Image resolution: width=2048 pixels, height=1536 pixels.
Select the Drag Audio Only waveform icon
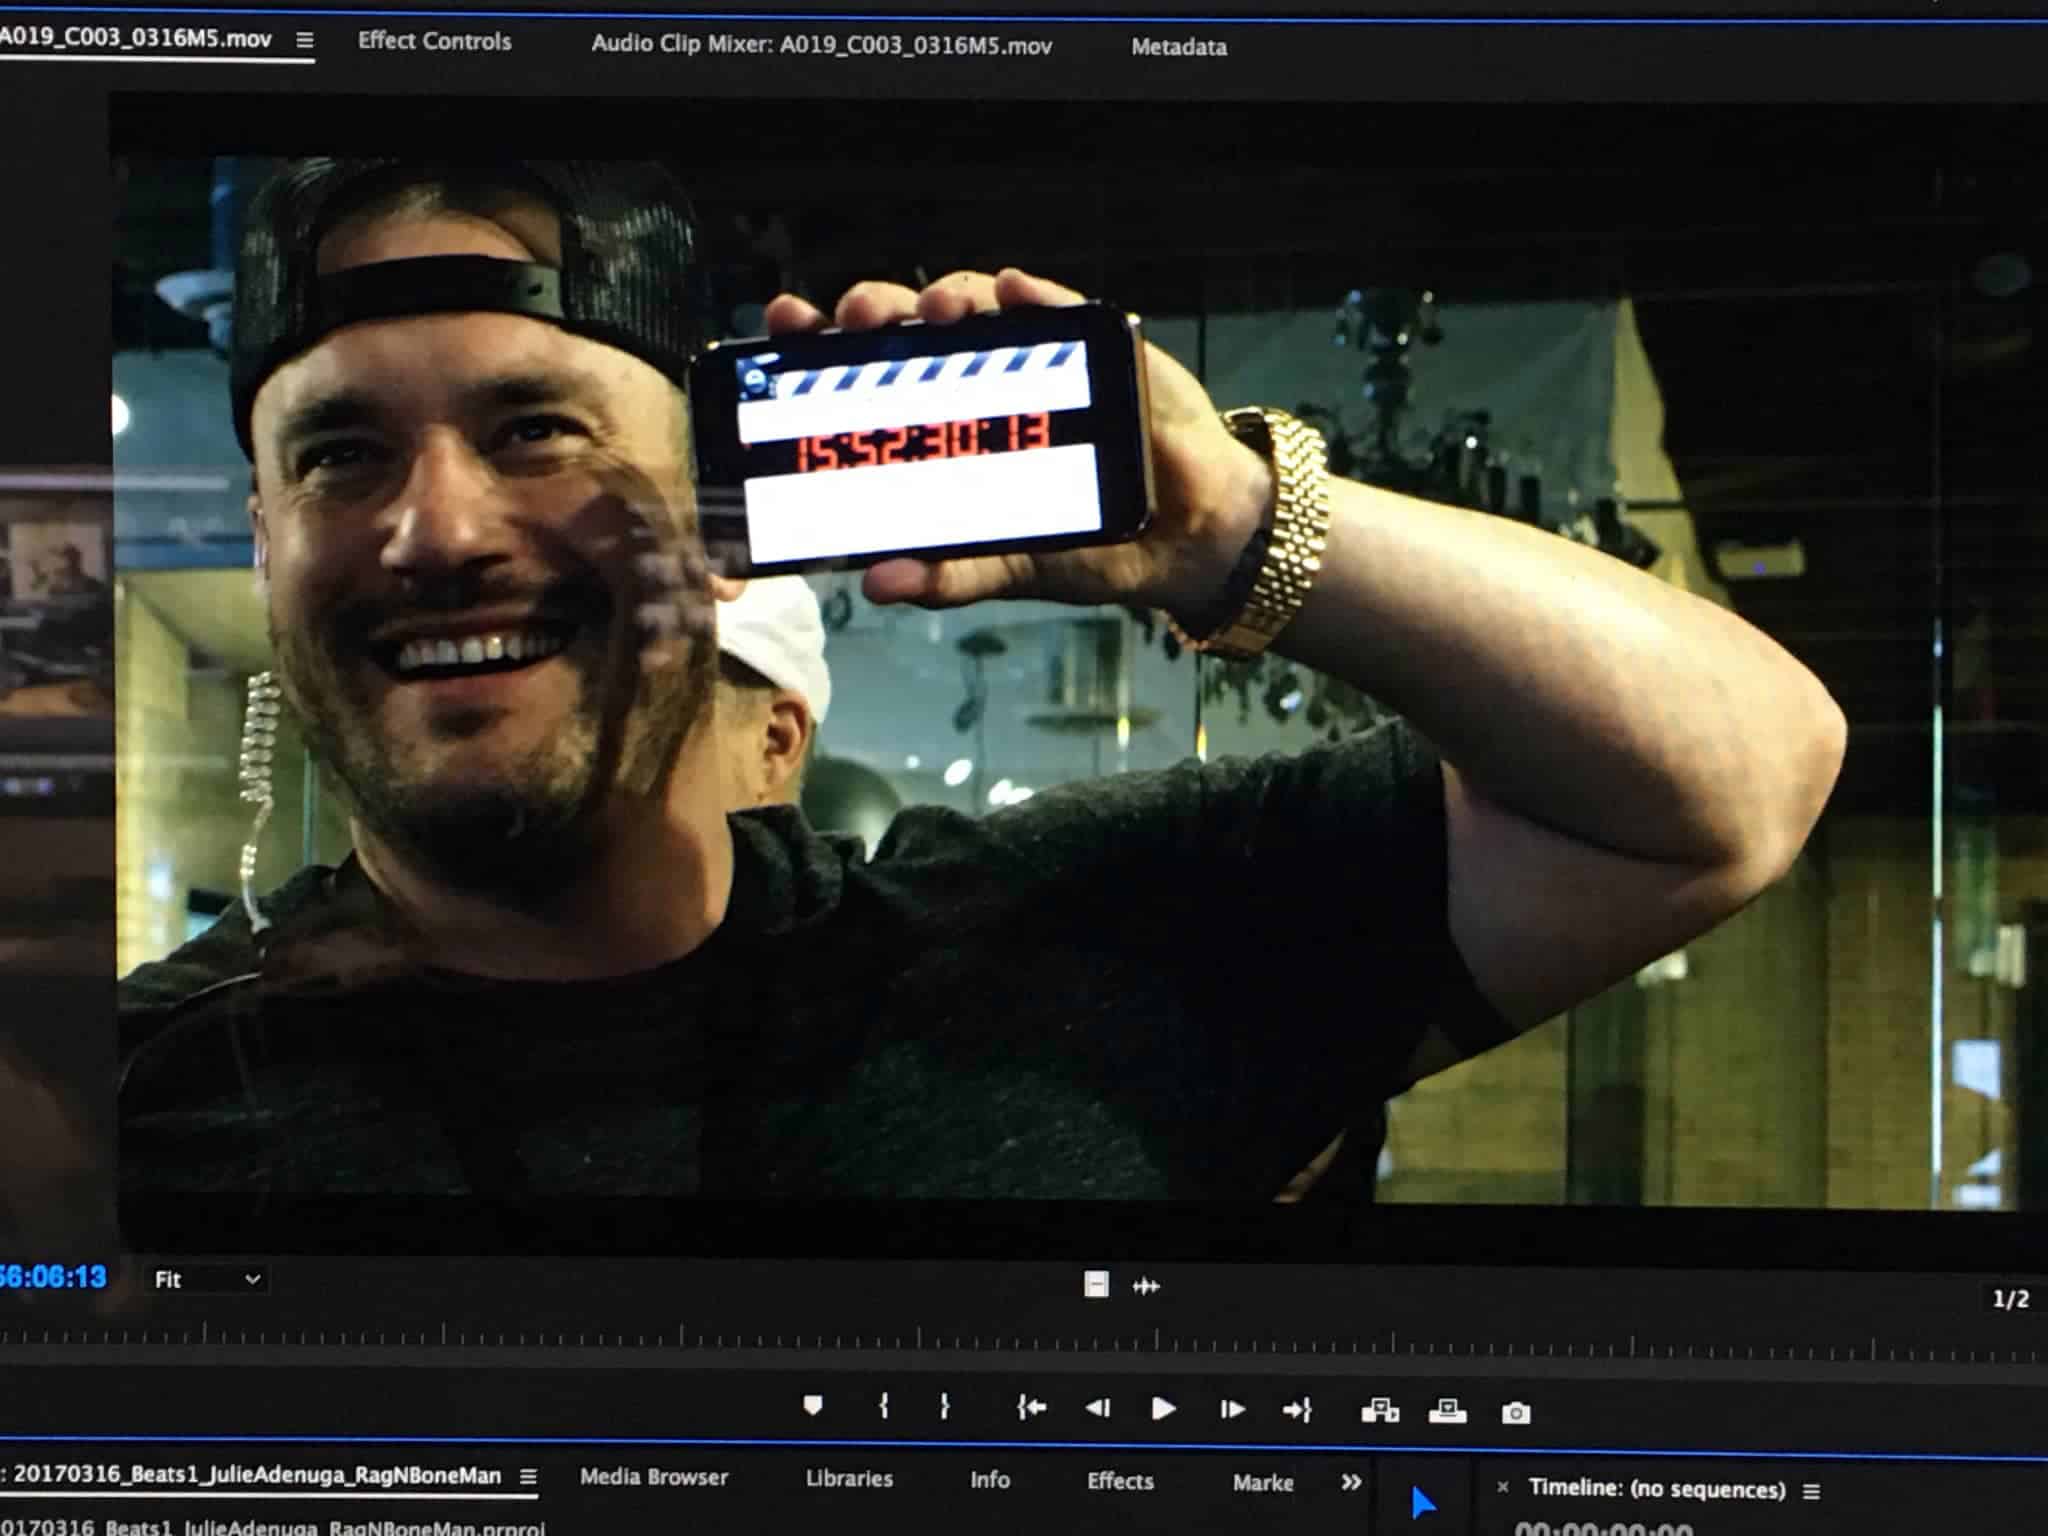point(1146,1286)
